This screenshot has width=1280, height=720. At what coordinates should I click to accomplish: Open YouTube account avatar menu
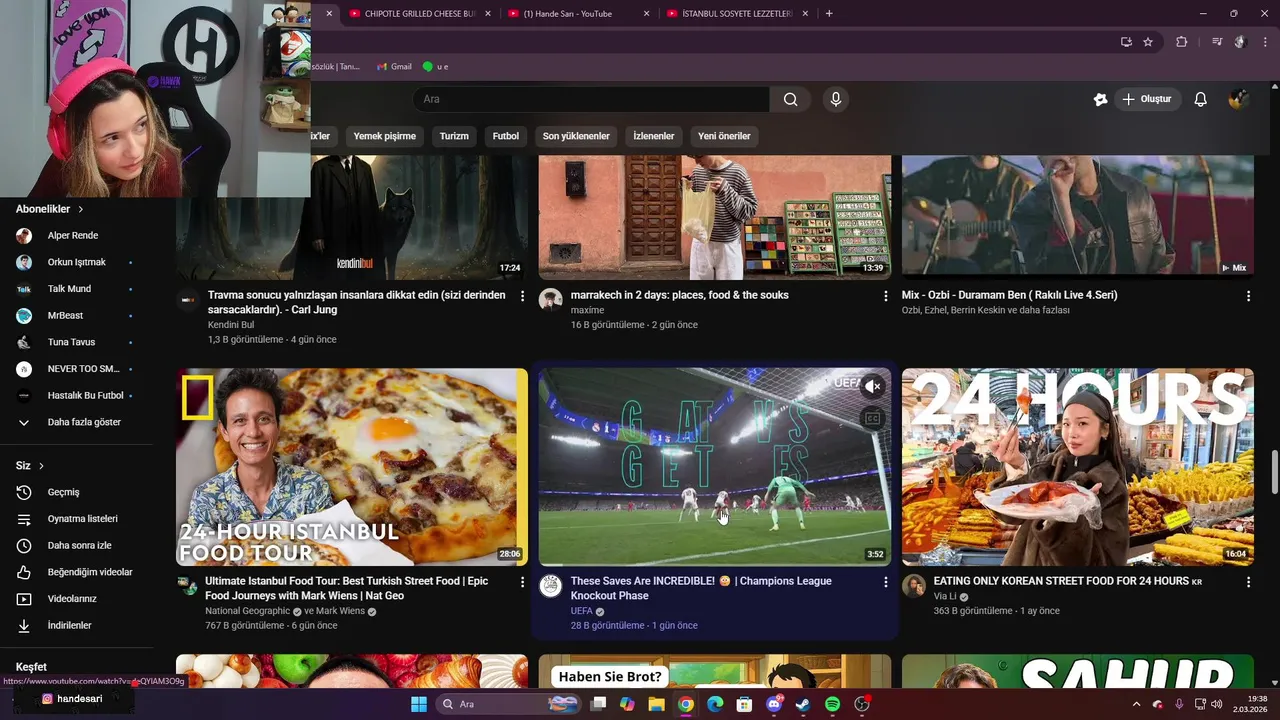pos(1238,99)
